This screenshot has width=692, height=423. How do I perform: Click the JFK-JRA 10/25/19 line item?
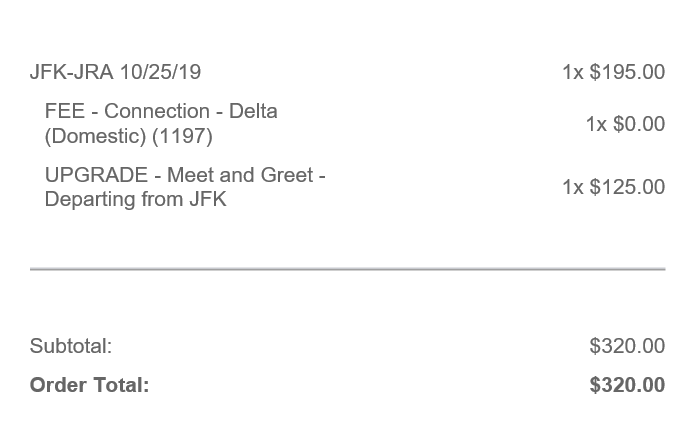pos(115,72)
